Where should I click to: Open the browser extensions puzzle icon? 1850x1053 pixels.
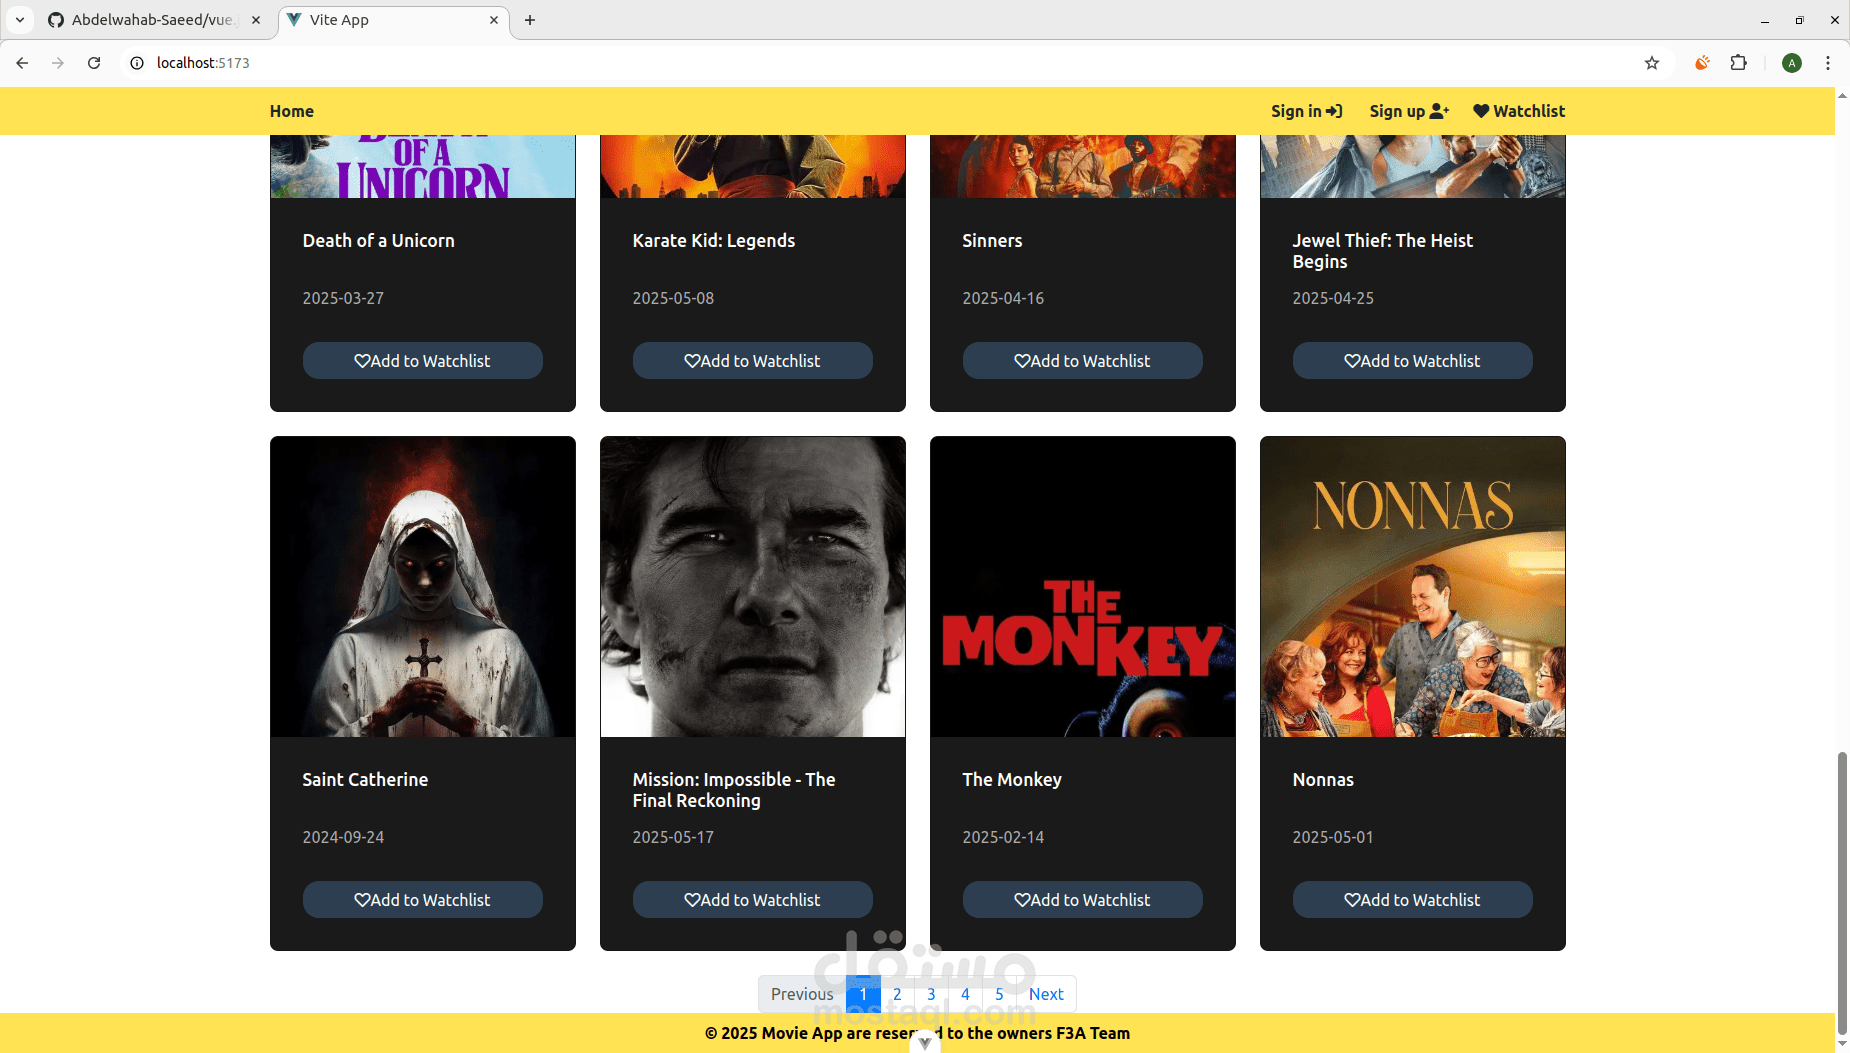tap(1739, 63)
